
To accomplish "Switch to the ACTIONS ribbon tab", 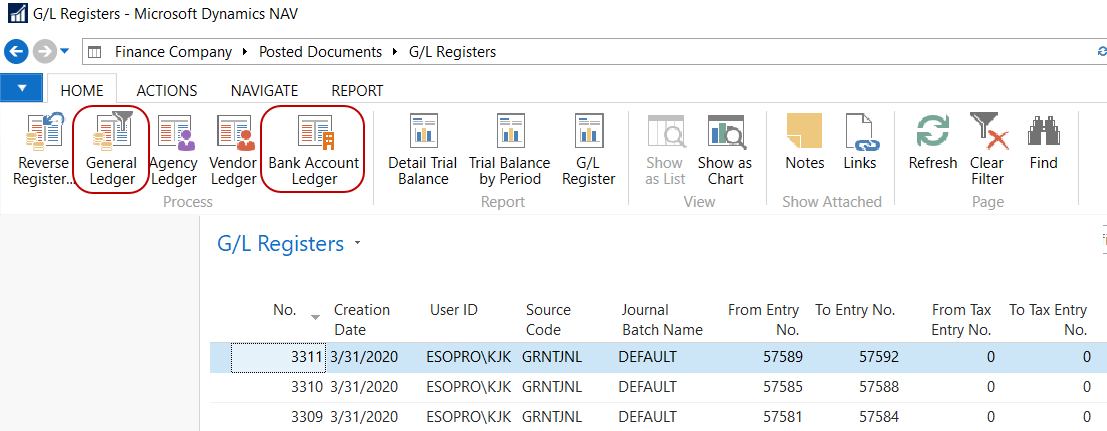I will coord(166,90).
